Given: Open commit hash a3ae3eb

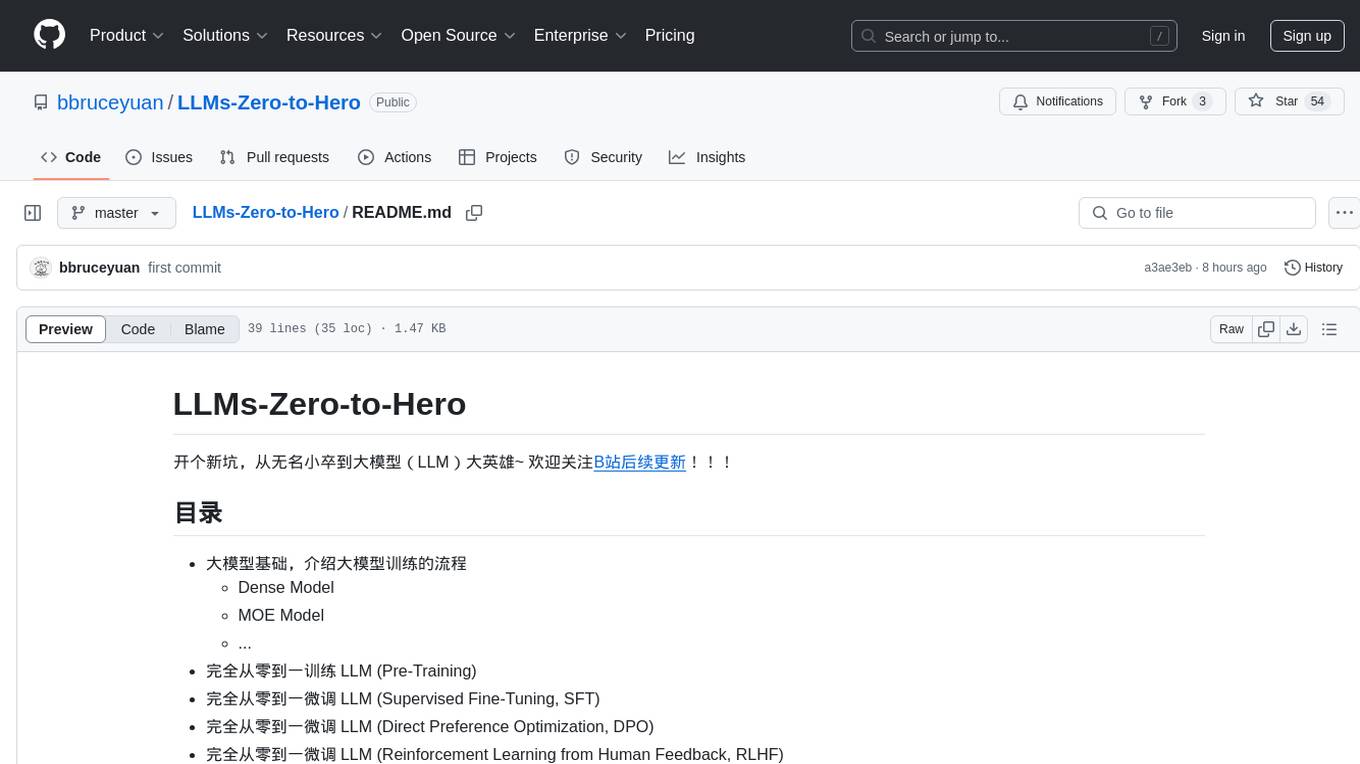Looking at the screenshot, I should point(1168,268).
